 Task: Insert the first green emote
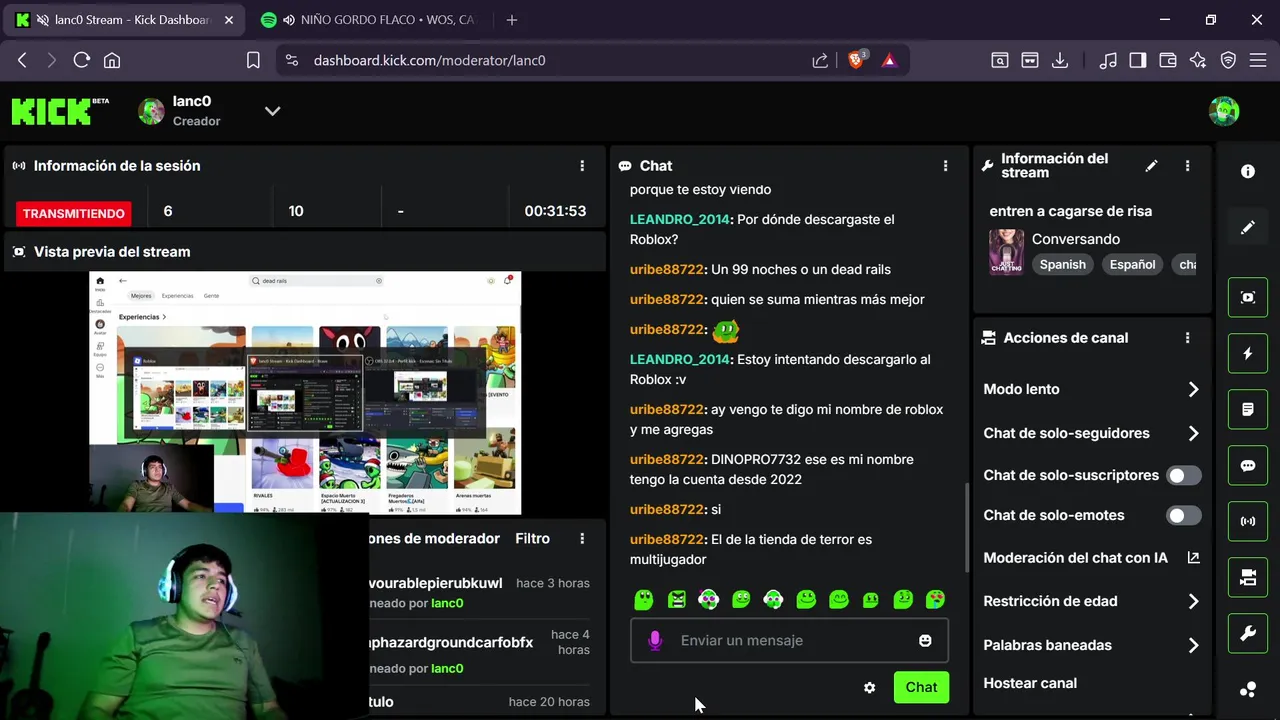tap(644, 600)
